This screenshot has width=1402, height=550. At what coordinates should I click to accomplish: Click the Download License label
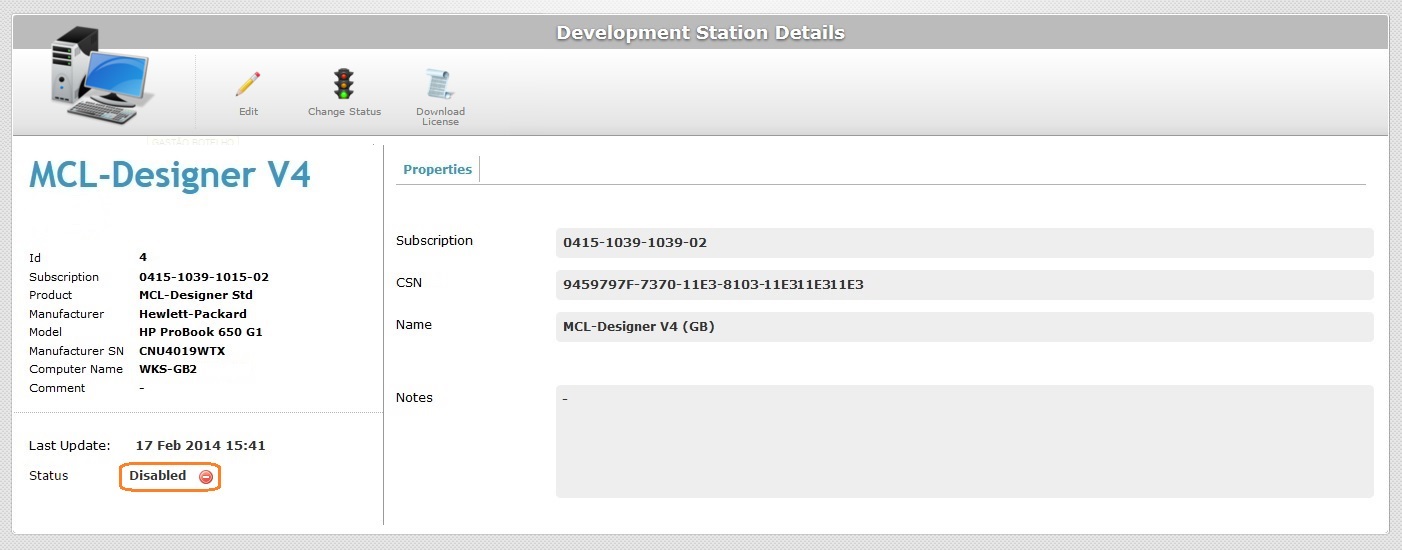click(x=440, y=117)
